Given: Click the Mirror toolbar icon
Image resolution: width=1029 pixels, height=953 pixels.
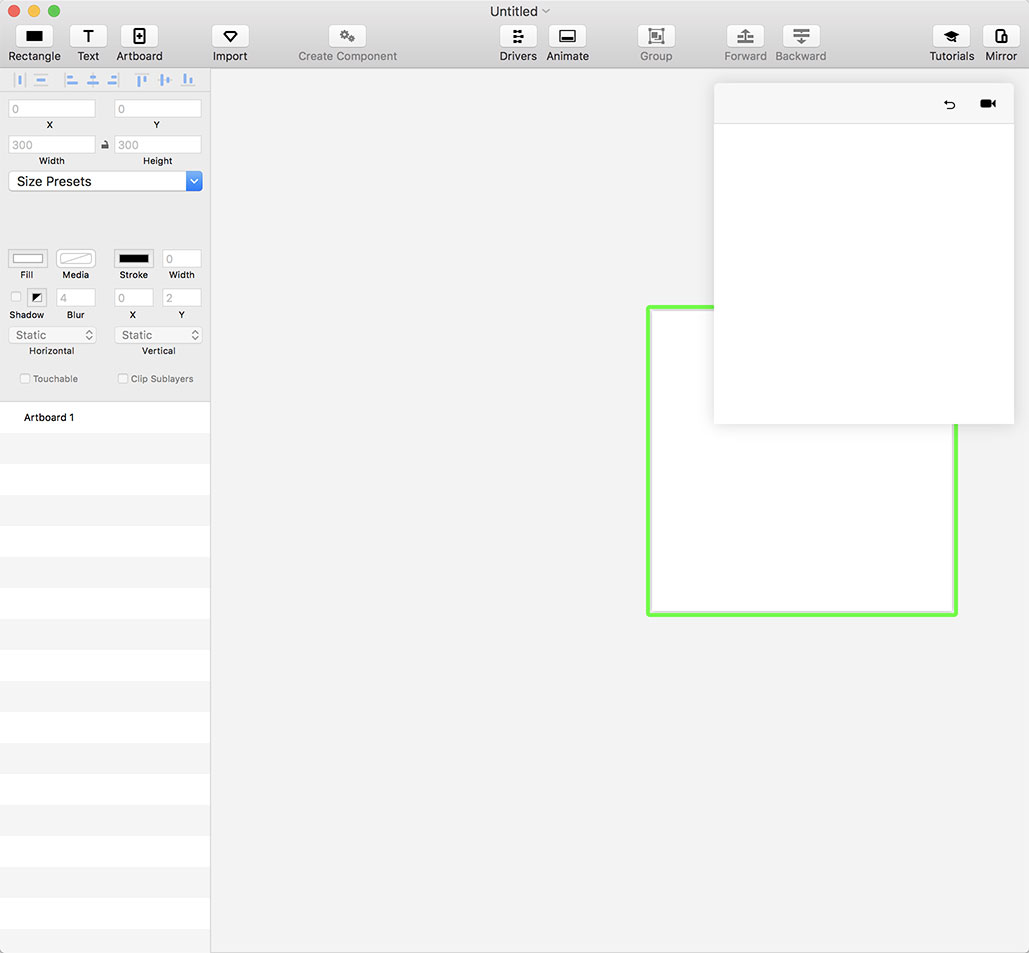Looking at the screenshot, I should click(x=1001, y=37).
